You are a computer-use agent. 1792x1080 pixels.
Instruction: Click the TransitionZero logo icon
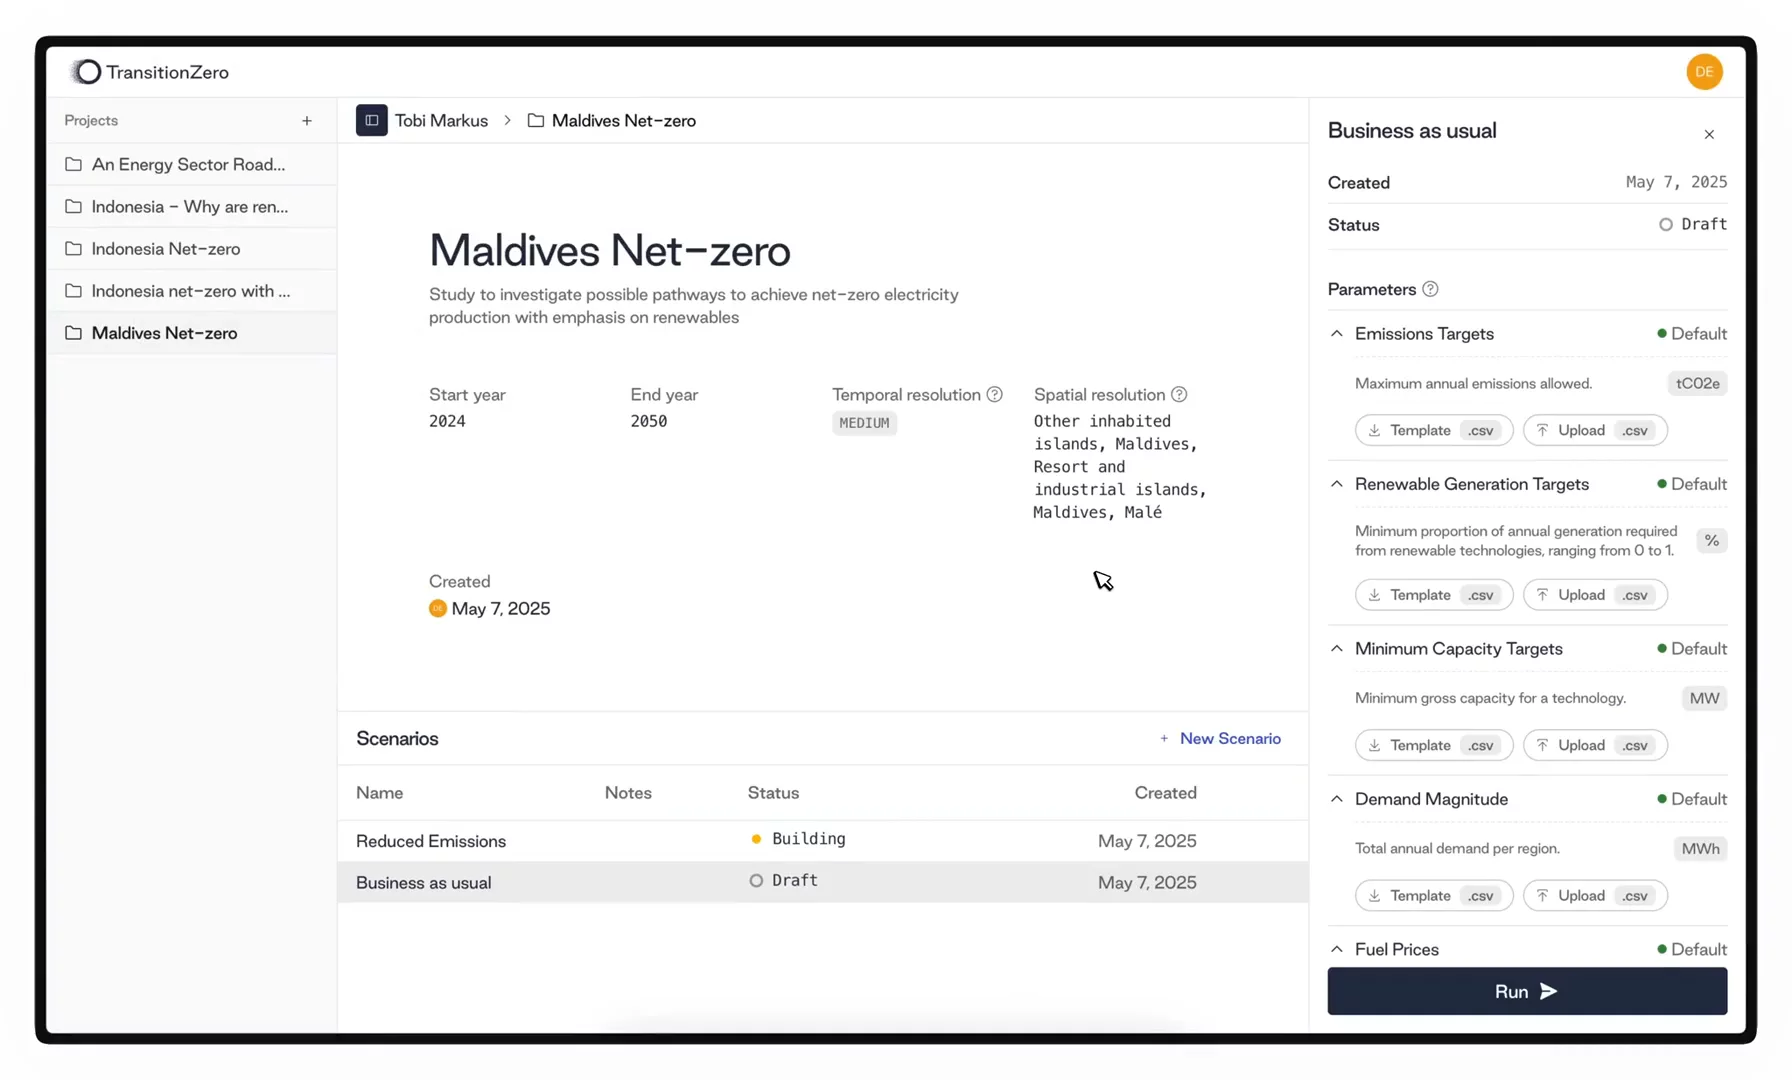tap(87, 72)
